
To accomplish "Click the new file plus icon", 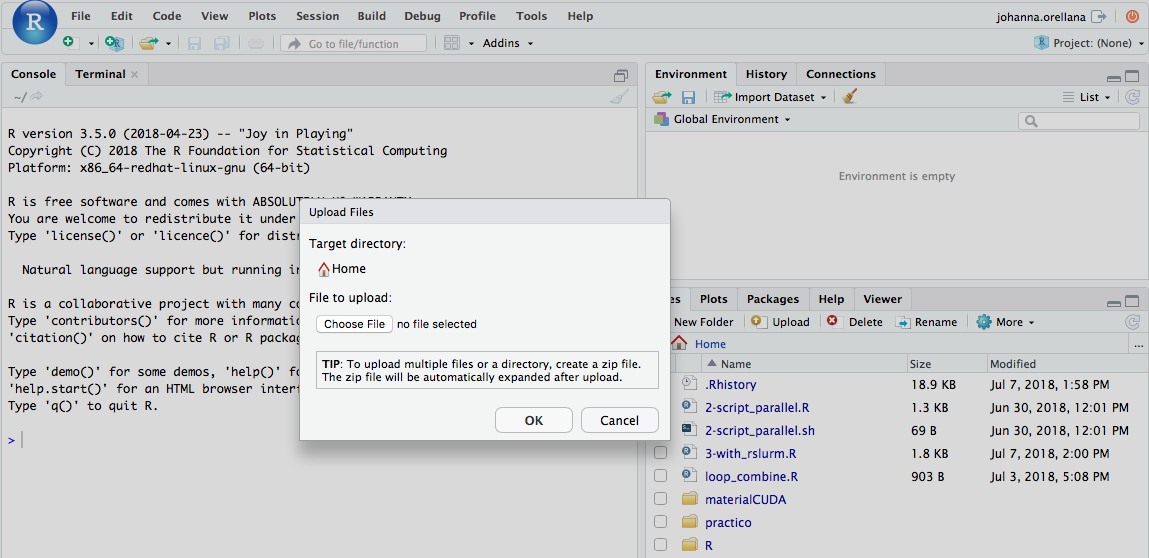I will pyautogui.click(x=68, y=43).
